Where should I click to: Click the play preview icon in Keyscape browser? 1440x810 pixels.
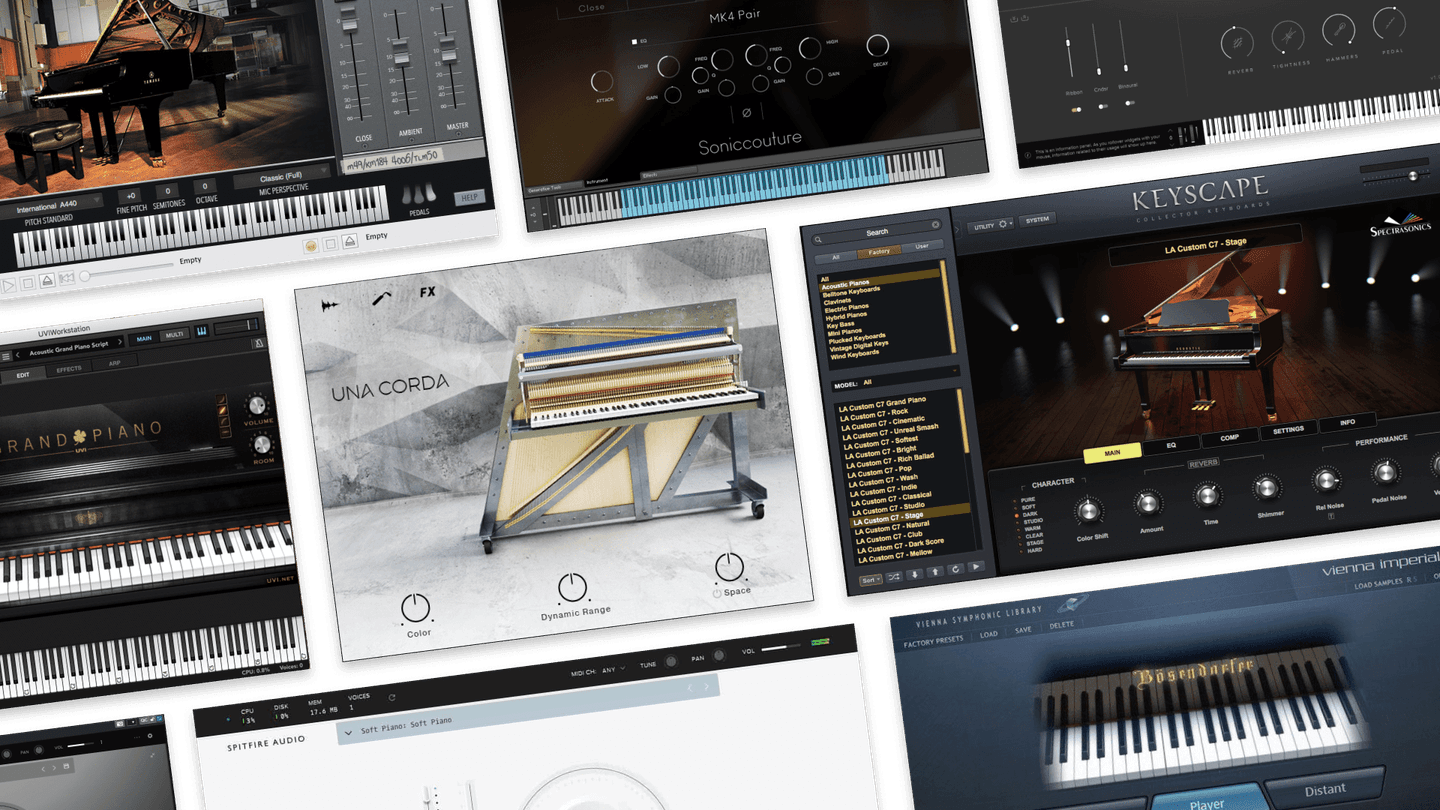point(976,567)
